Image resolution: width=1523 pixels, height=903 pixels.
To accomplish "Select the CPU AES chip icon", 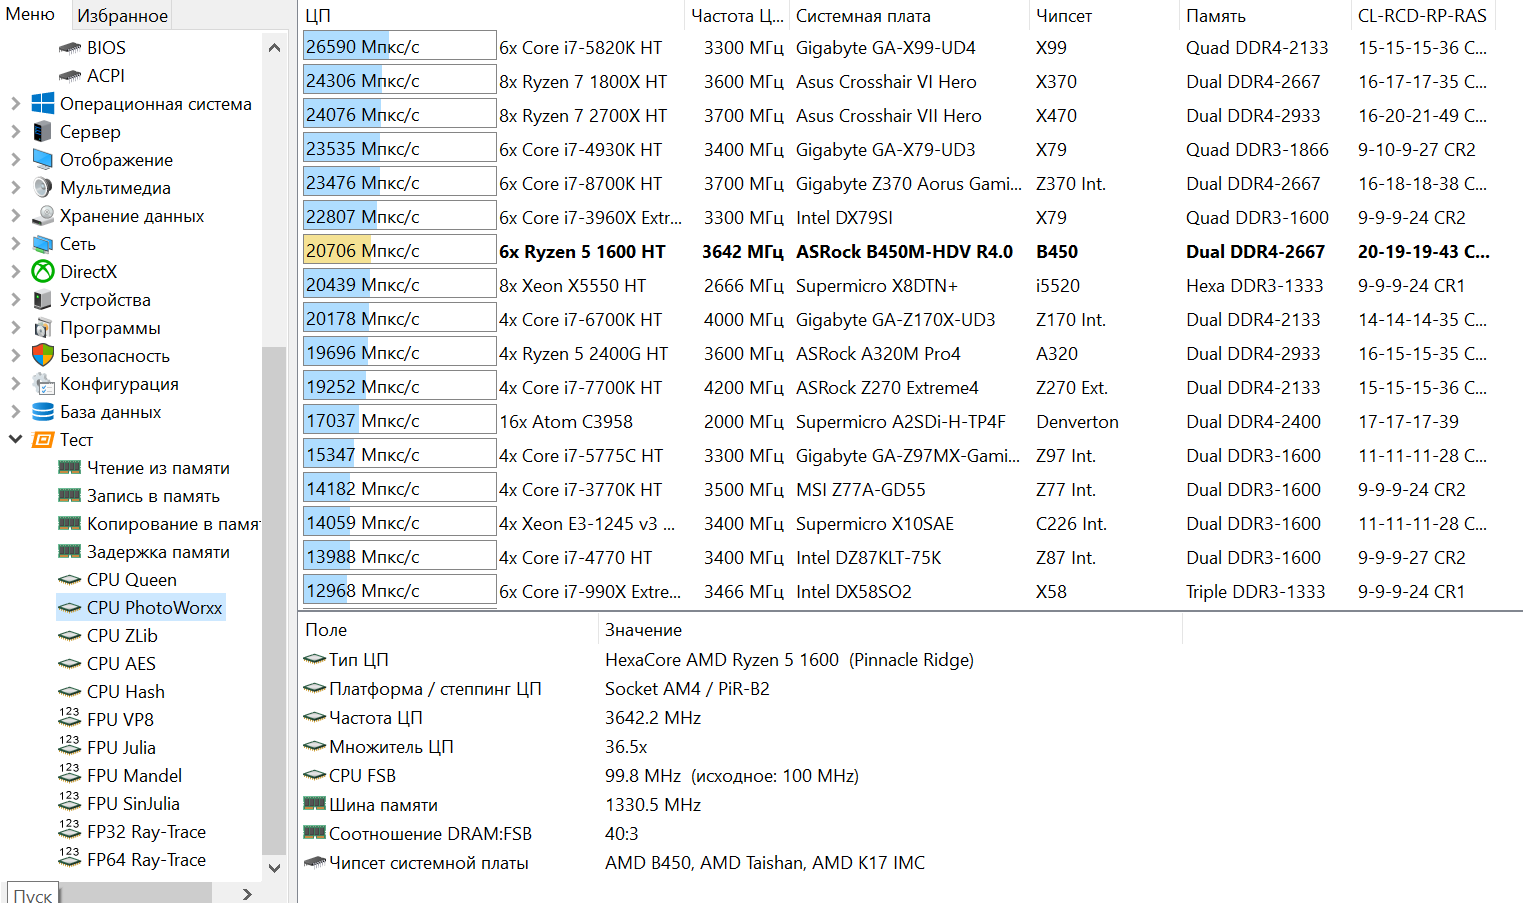I will point(70,664).
